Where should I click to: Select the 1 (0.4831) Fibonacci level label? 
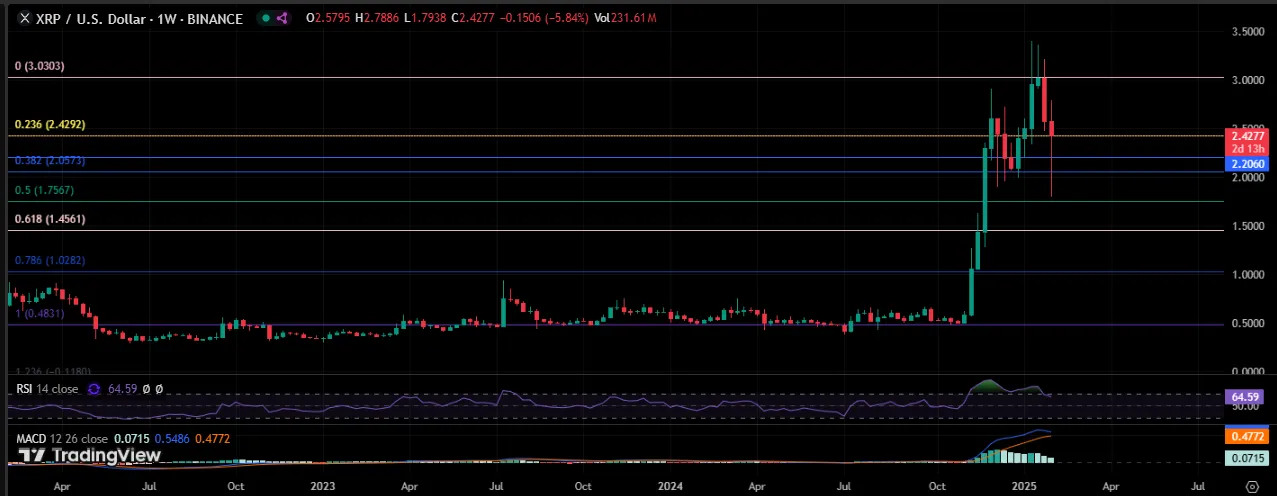click(39, 313)
